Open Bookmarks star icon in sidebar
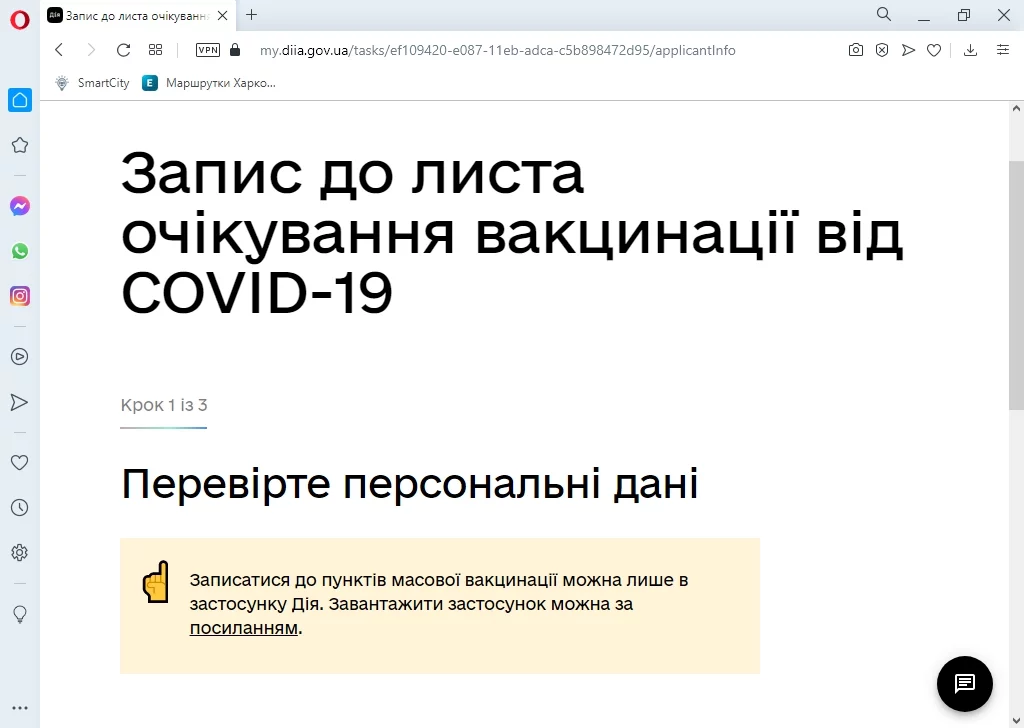 click(20, 145)
